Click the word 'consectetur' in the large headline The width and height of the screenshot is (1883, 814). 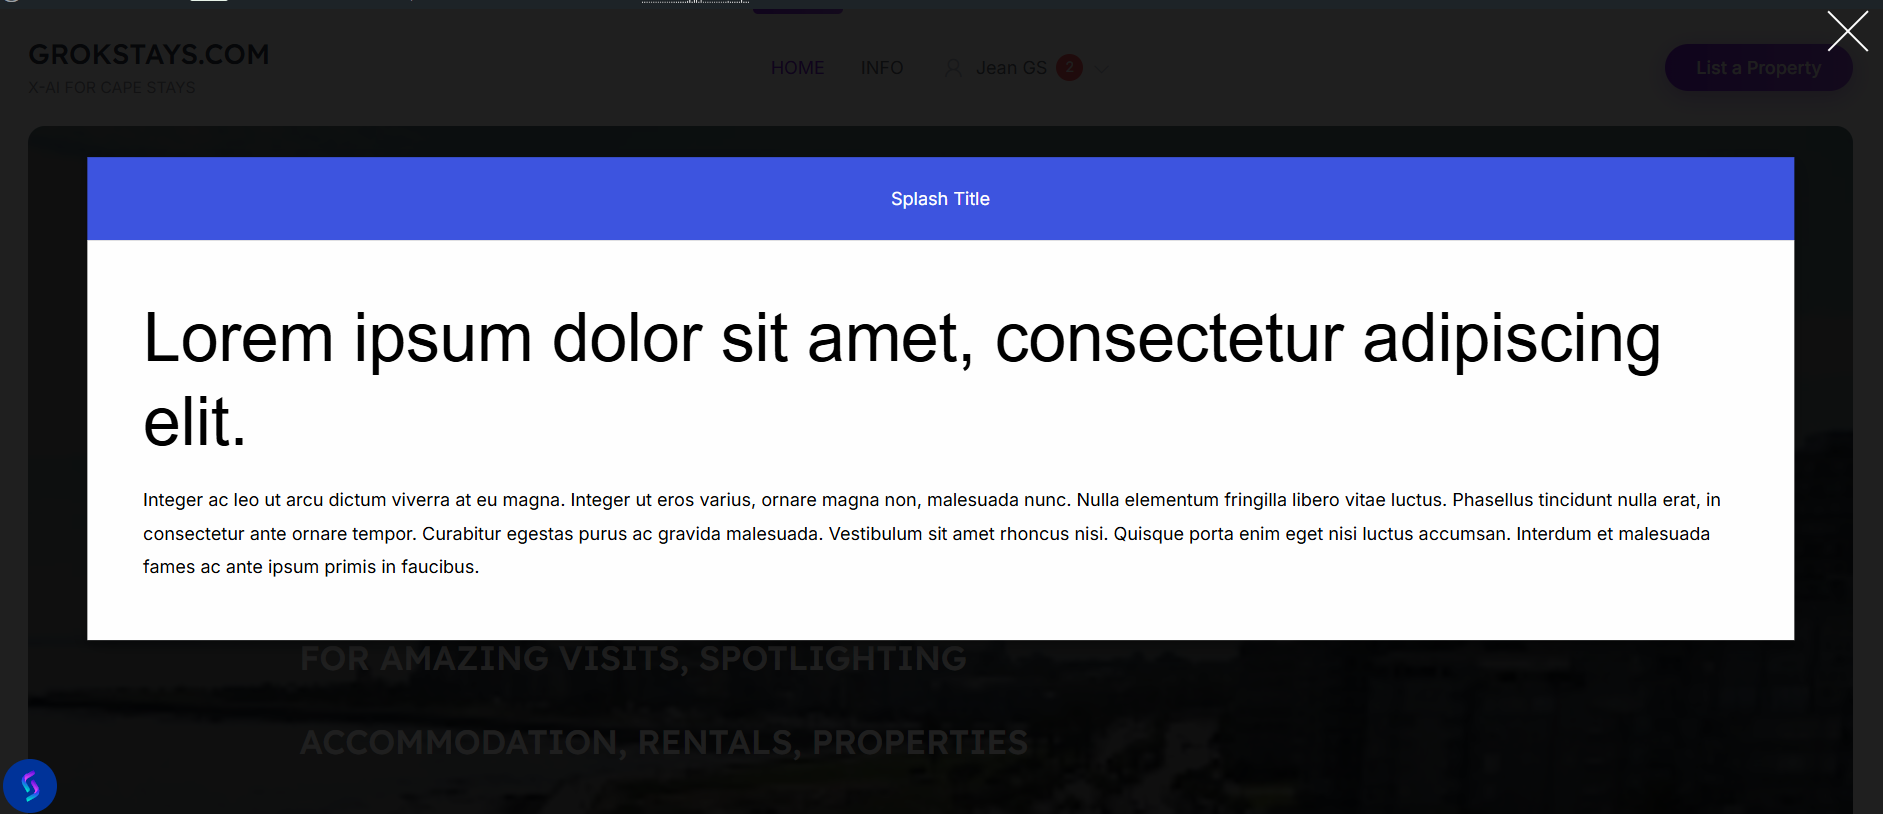point(1168,338)
